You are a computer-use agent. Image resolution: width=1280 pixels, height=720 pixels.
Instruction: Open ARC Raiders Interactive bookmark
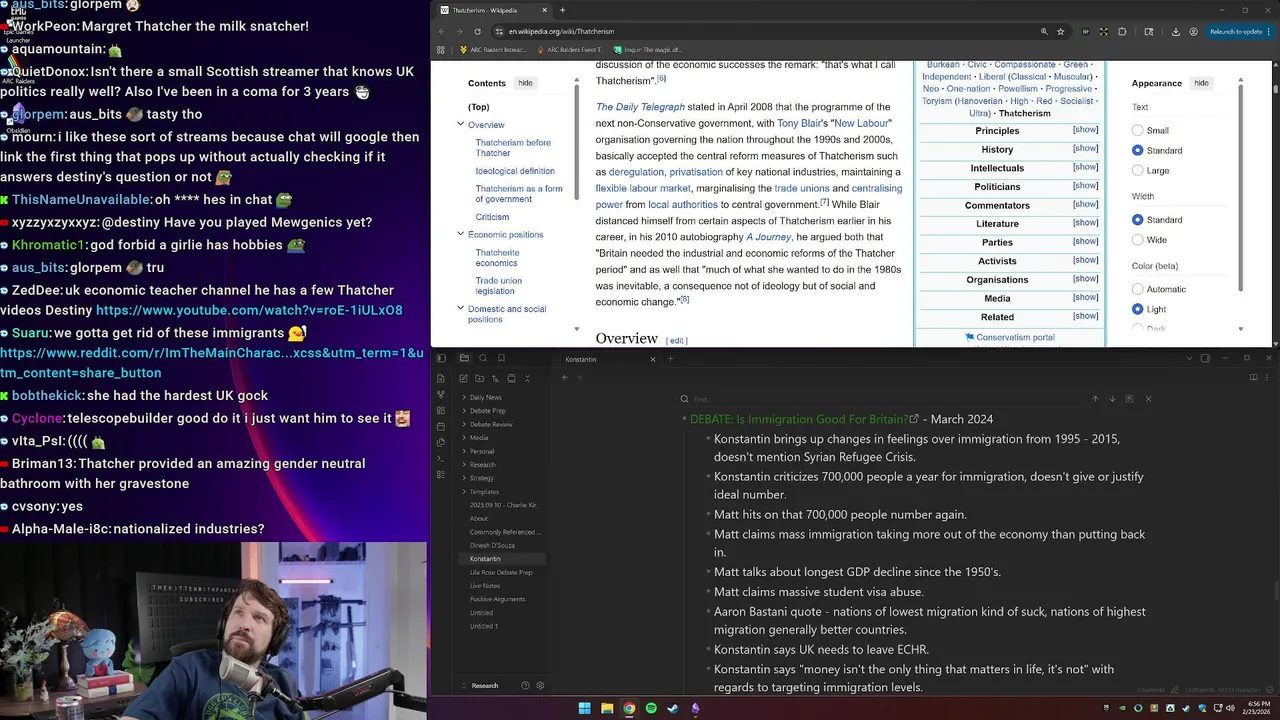tap(492, 49)
